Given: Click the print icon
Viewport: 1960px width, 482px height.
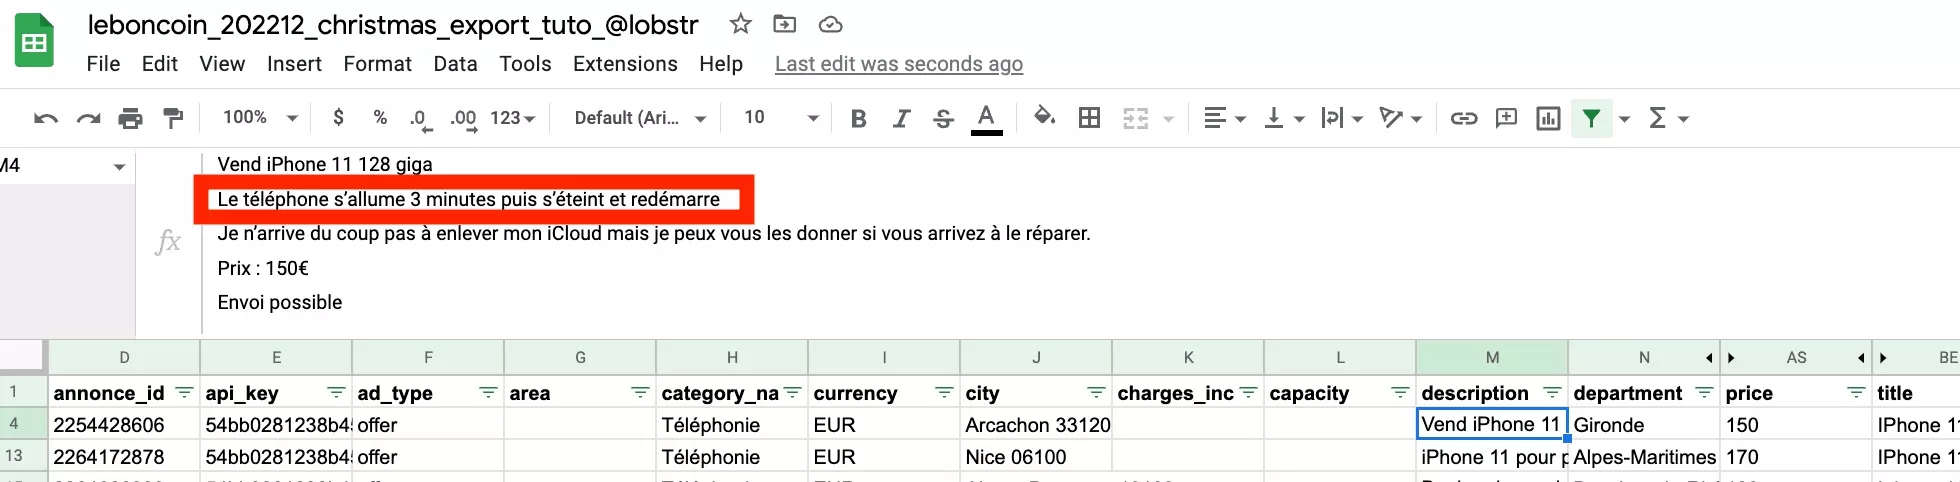Looking at the screenshot, I should 130,119.
